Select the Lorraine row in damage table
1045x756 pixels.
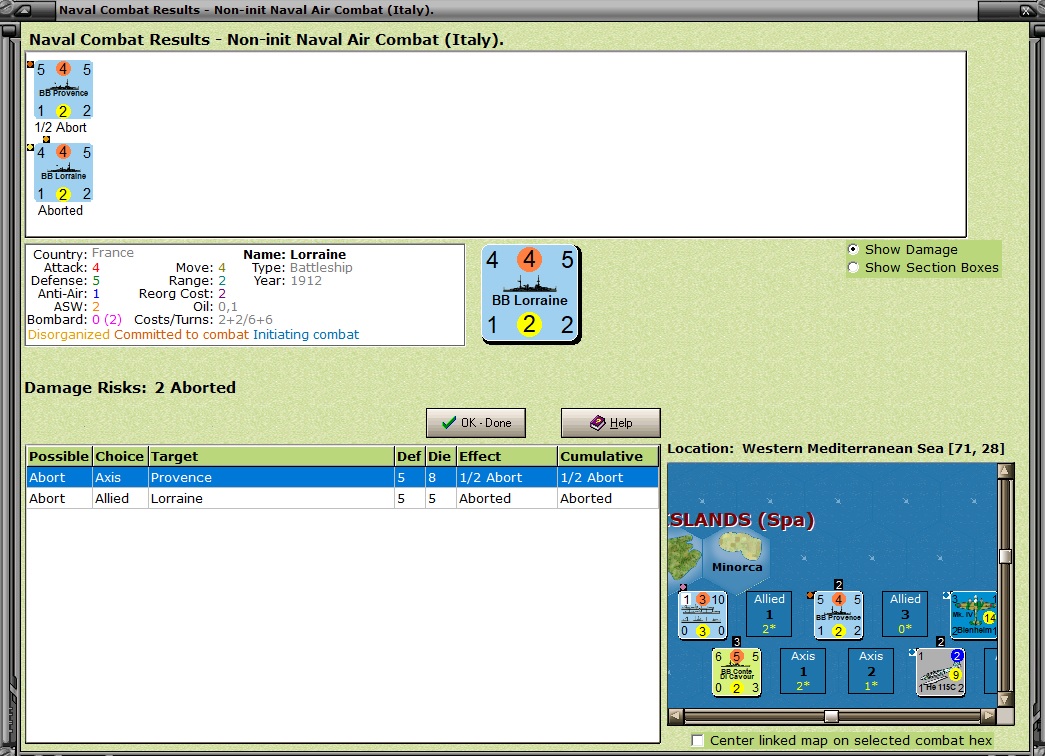click(x=343, y=498)
